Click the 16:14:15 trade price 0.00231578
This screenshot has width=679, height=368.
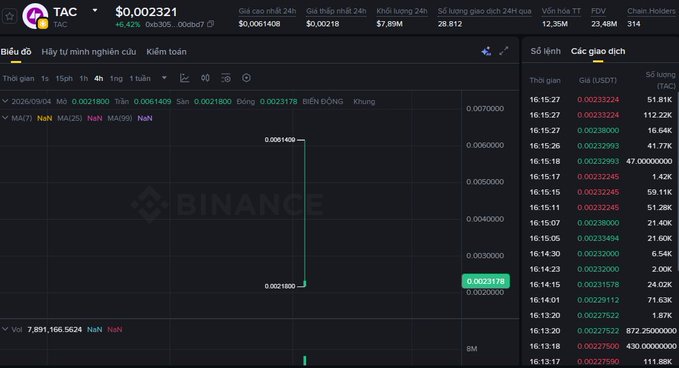598,284
